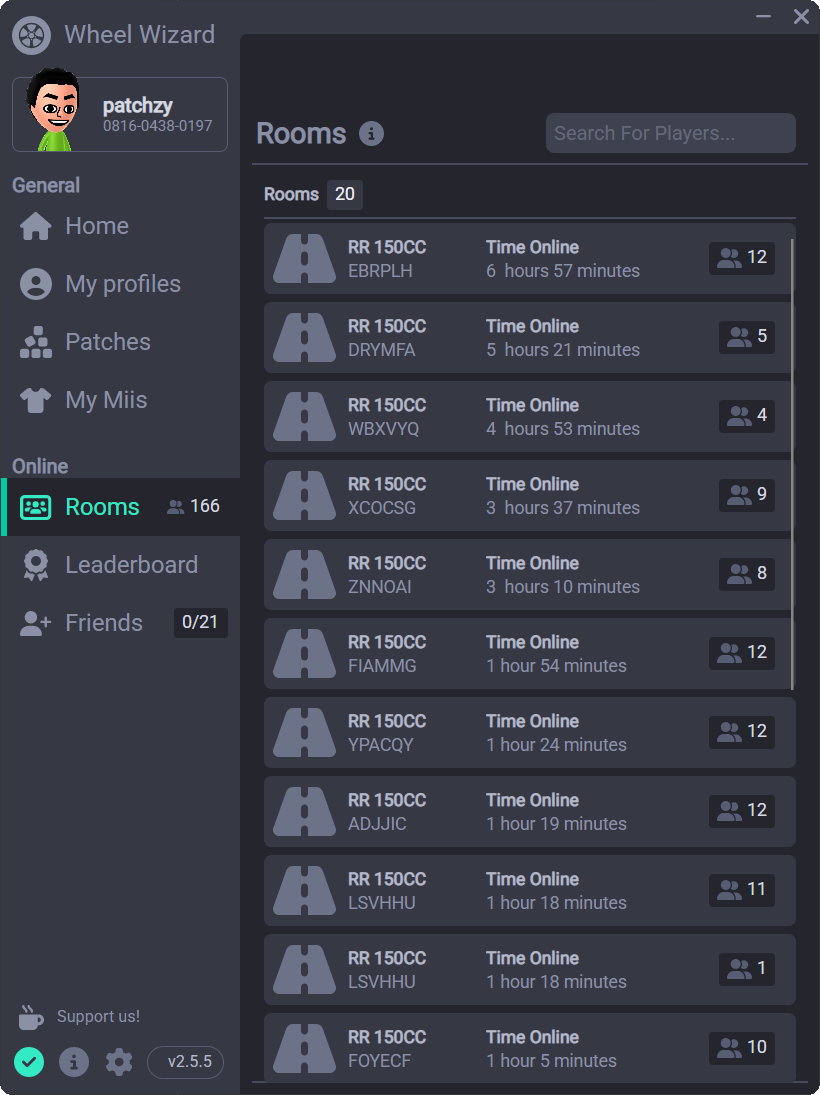
Task: Select the Rooms sidebar item
Action: (x=120, y=507)
